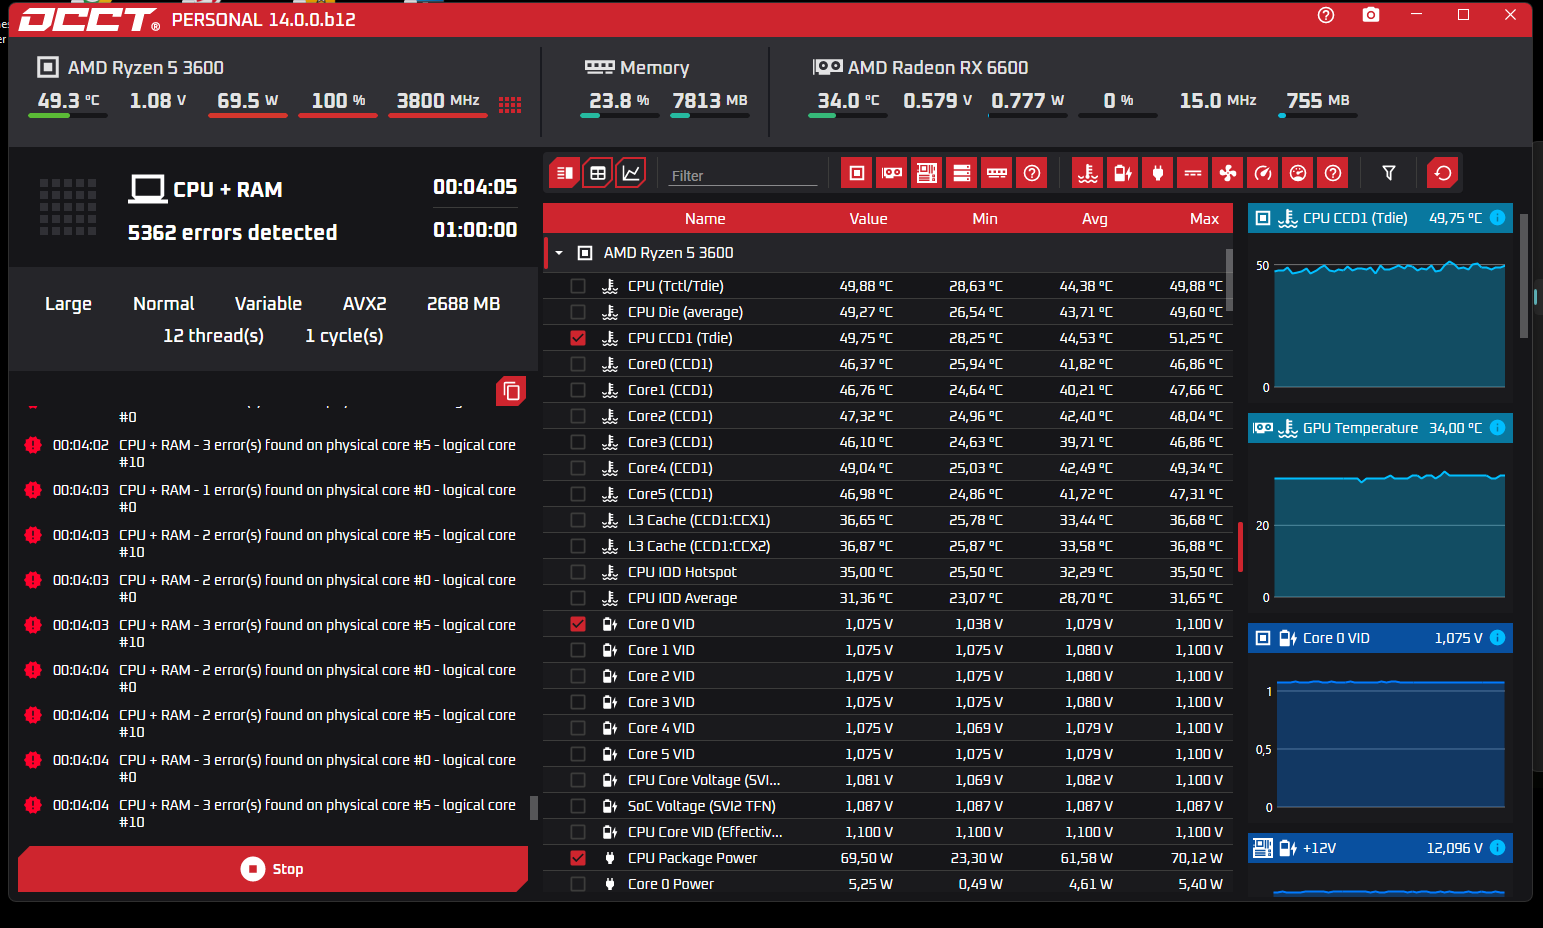Reset sensor min/max values
The height and width of the screenshot is (928, 1543).
pos(1442,173)
